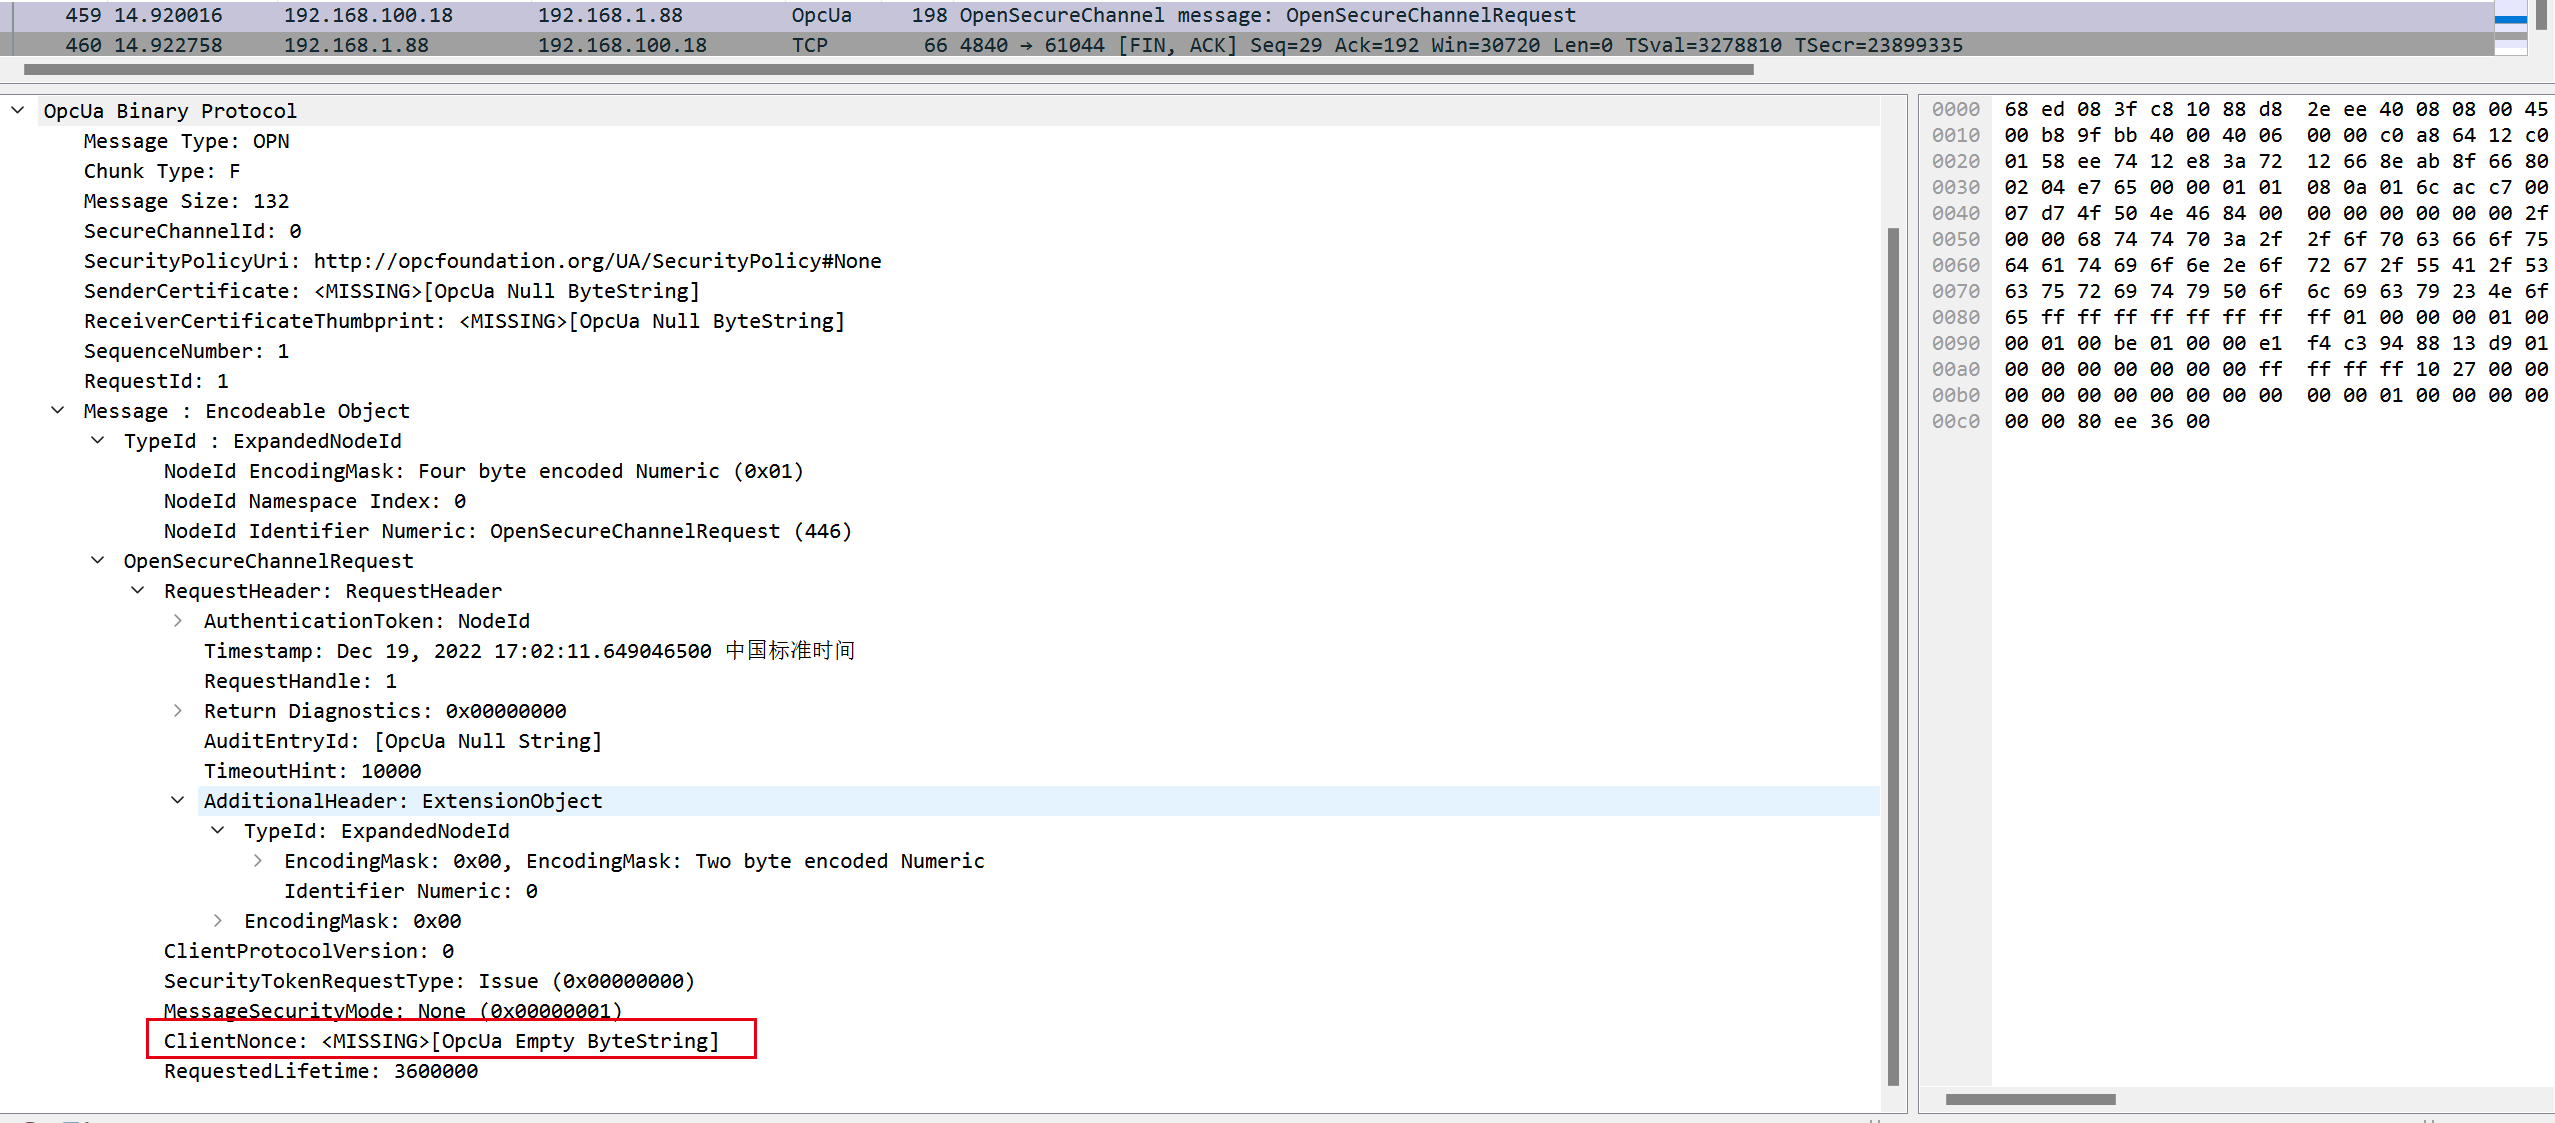Screen dimensions: 2555x1123
Task: Collapse the TypeId: ExpandedNodeId subtree
Action: click(97, 440)
